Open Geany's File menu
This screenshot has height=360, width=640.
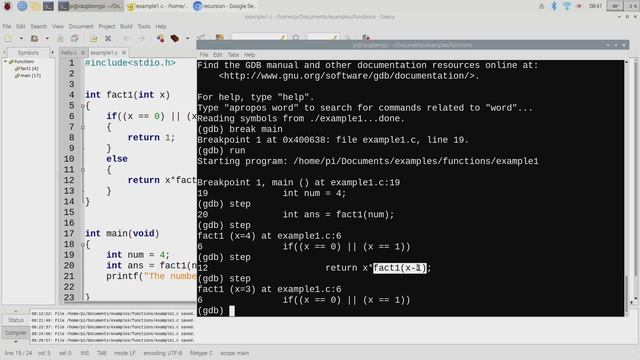(x=7, y=26)
